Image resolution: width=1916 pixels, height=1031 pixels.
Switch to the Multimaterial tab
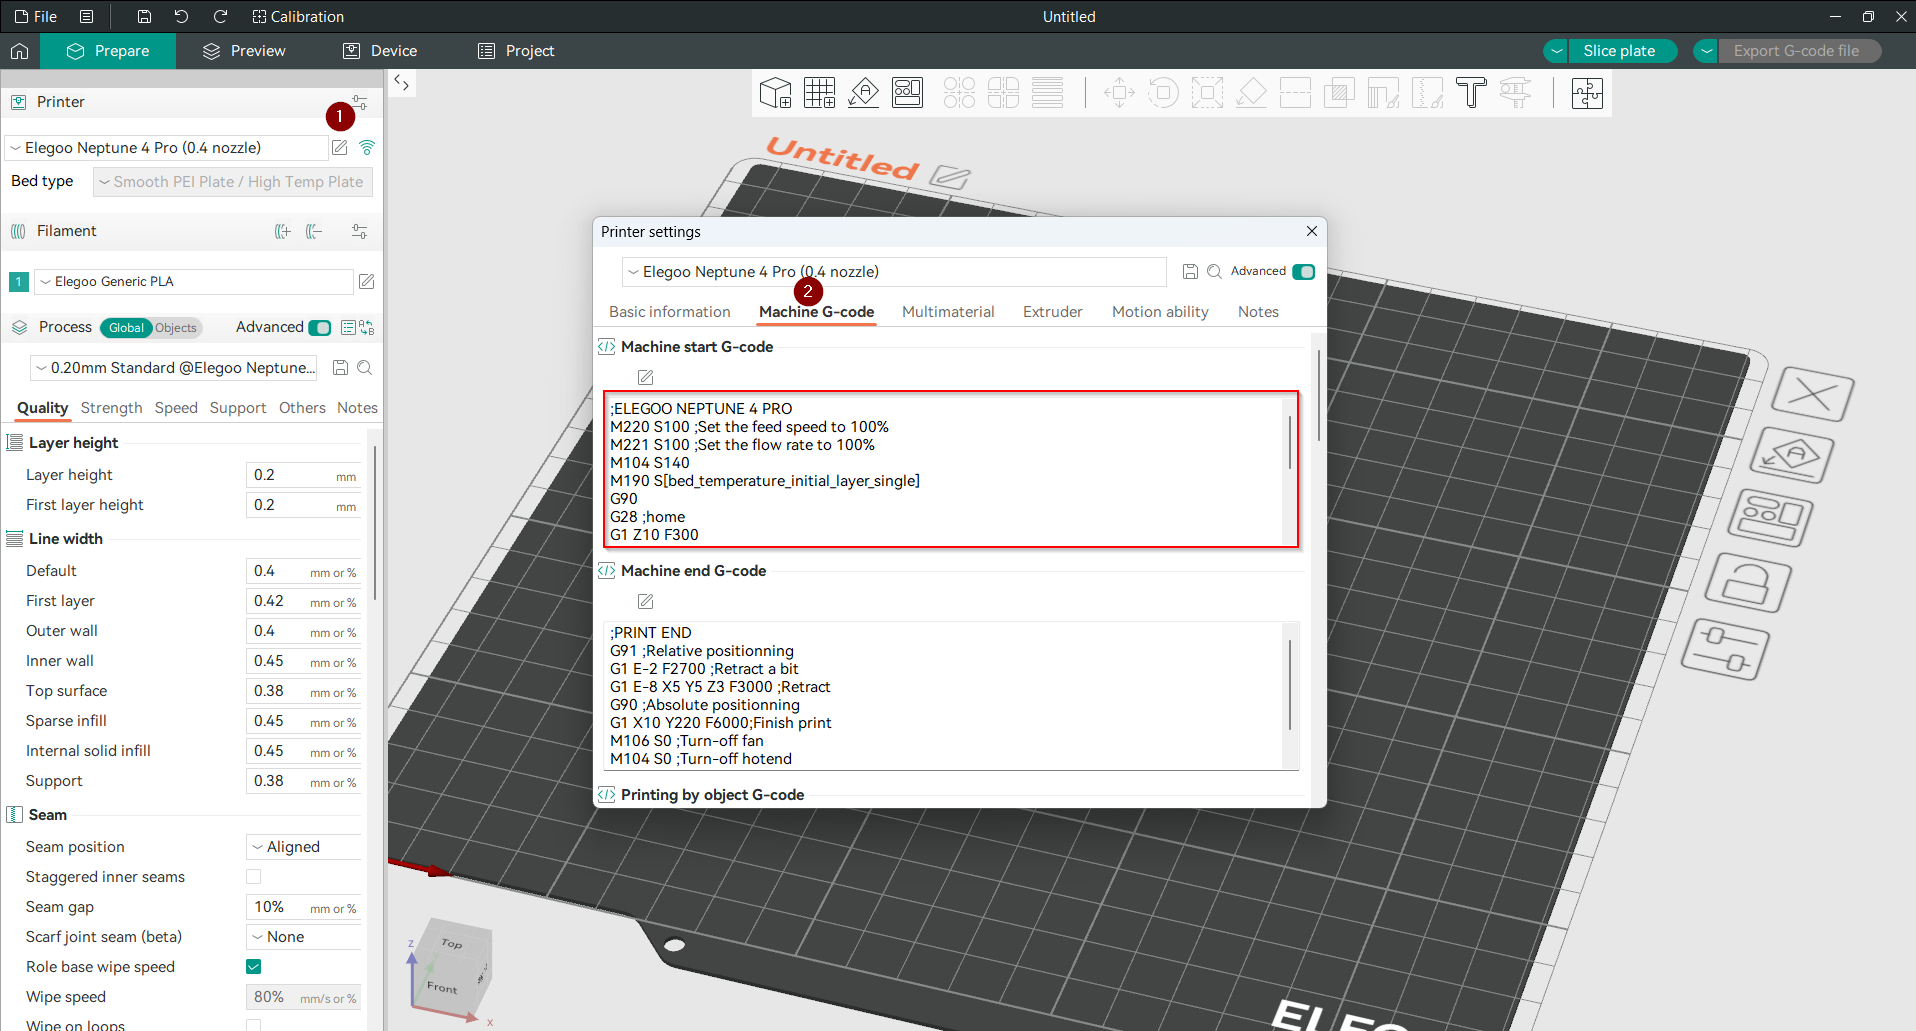[948, 312]
